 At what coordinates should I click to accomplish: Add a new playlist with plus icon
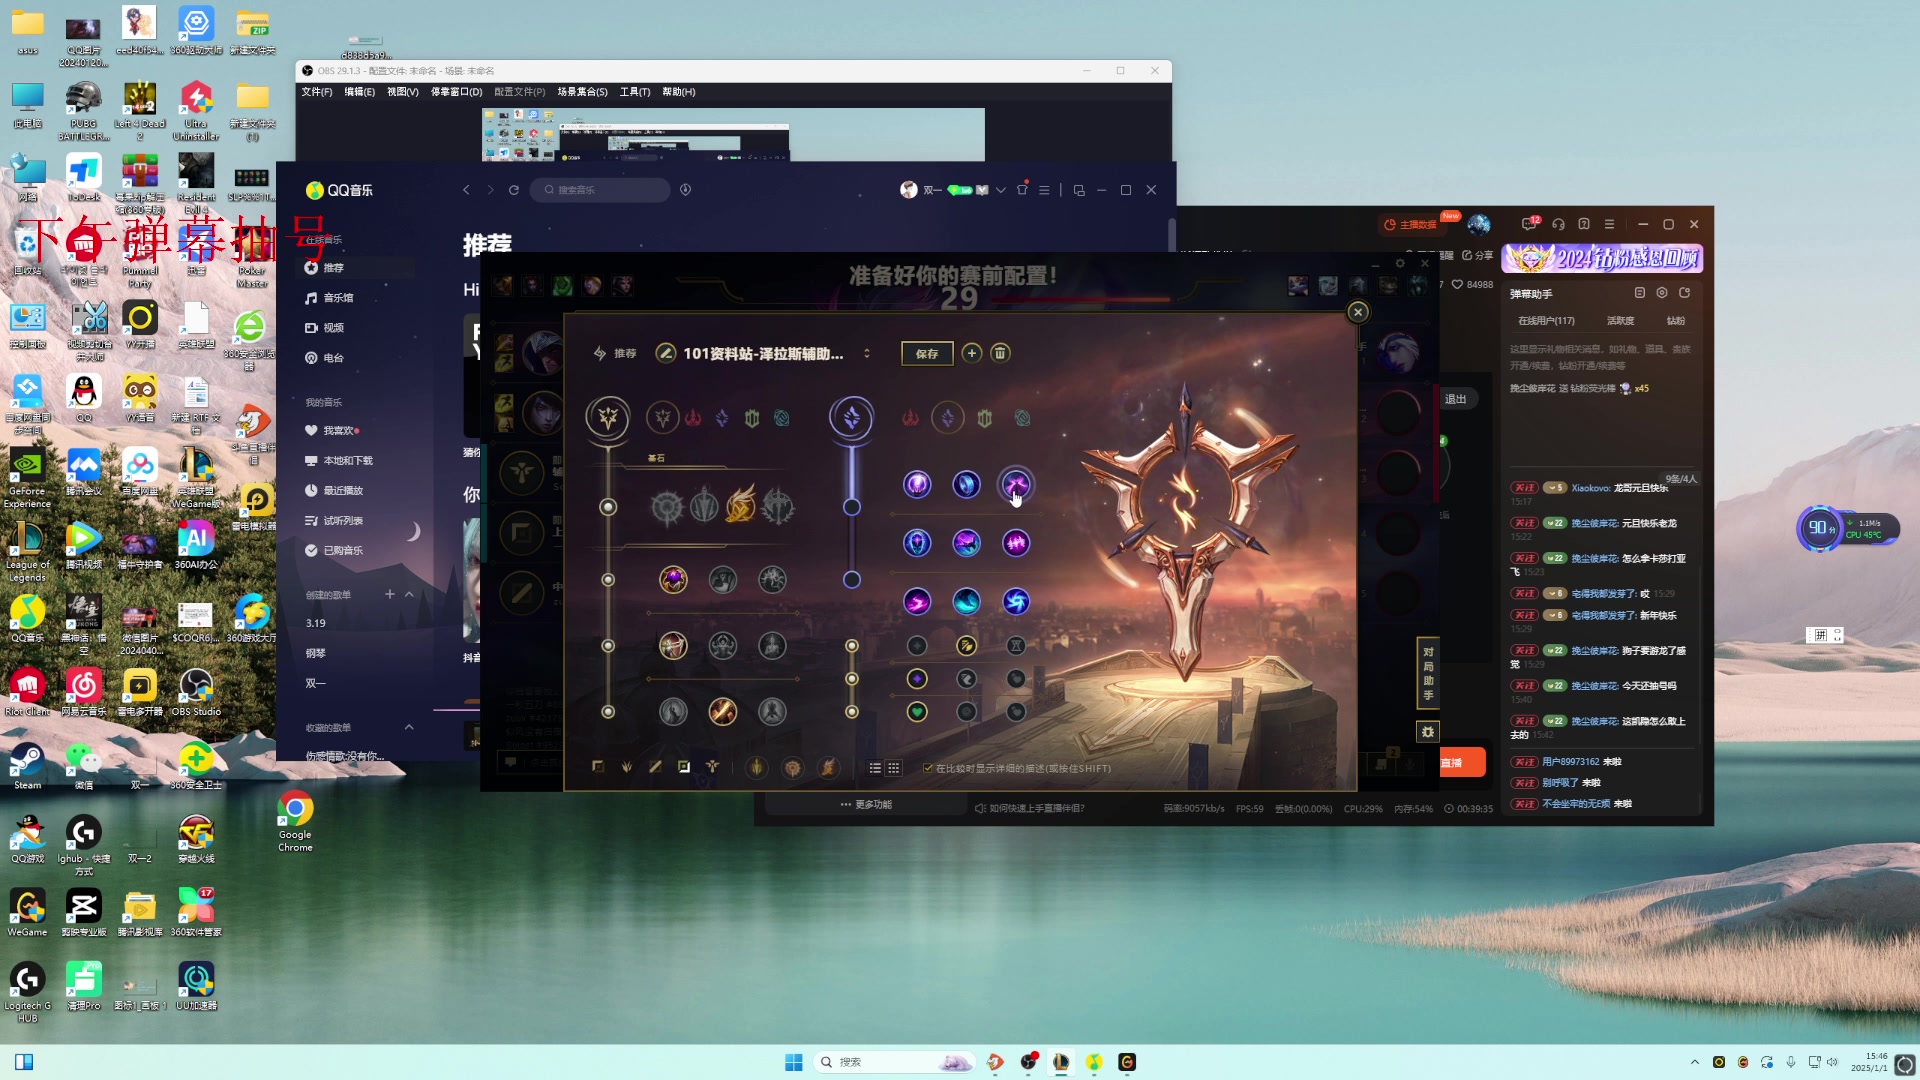pos(390,595)
